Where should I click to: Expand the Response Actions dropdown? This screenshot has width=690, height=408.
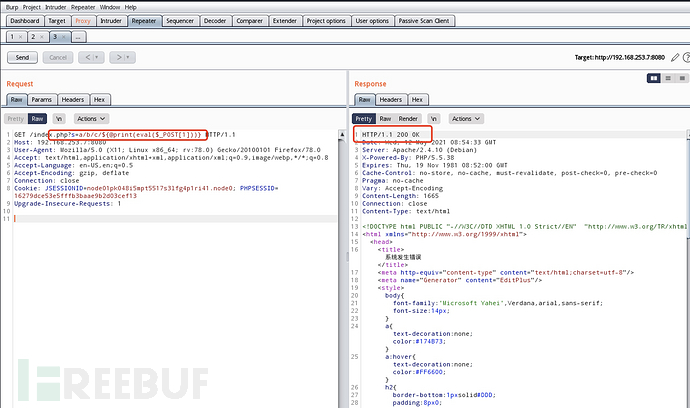(x=466, y=118)
